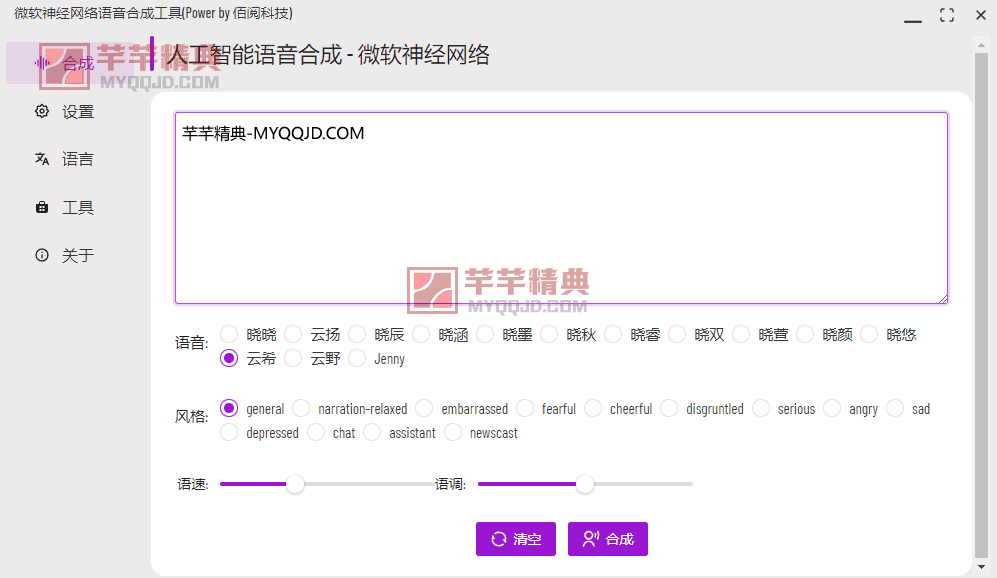Select the 云扬 voice
997x578 pixels.
coord(293,334)
